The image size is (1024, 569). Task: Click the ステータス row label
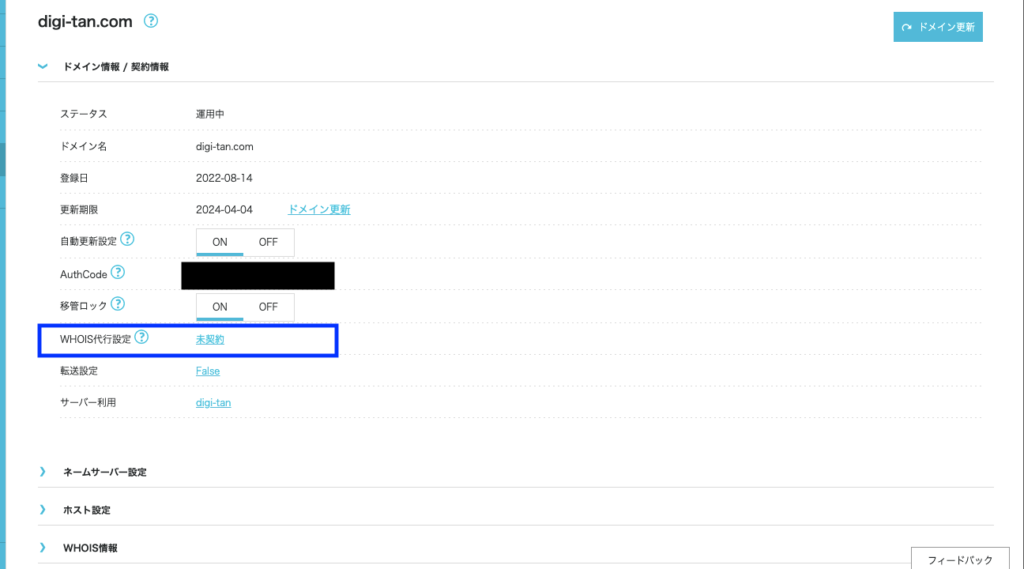point(84,114)
